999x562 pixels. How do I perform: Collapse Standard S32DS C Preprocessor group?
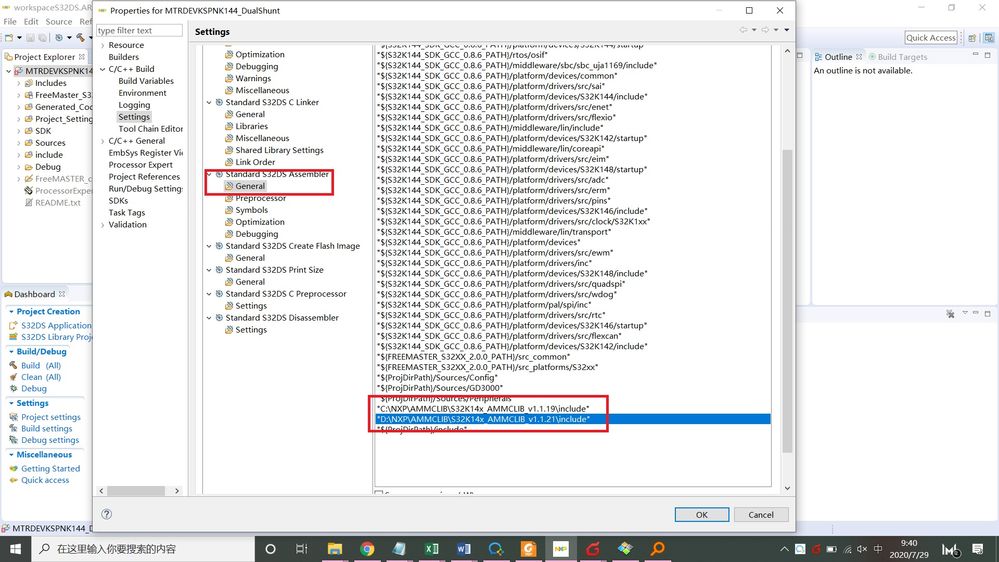point(209,294)
